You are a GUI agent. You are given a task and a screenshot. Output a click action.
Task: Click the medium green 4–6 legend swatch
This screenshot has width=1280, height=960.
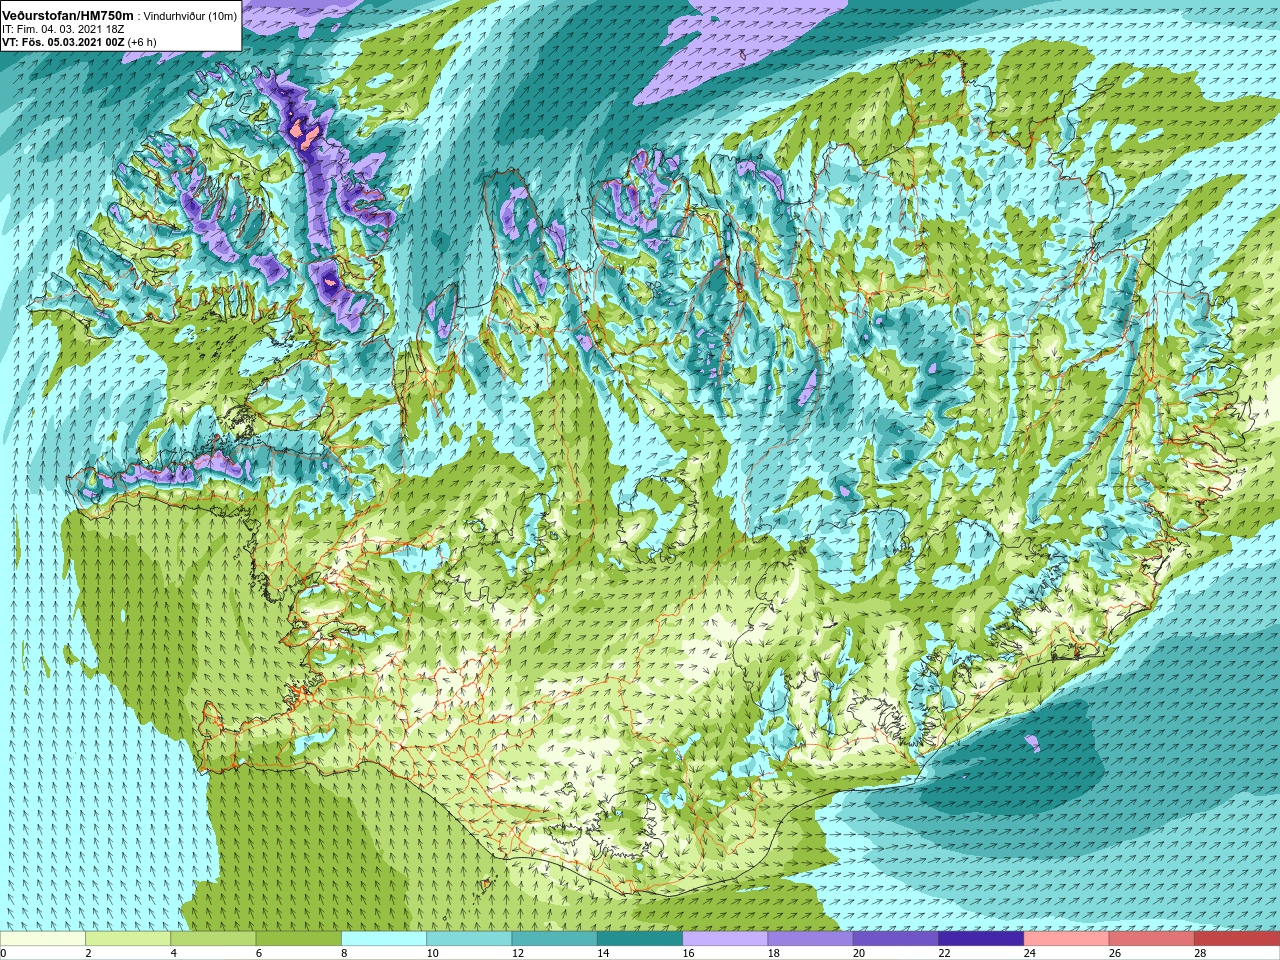coord(213,939)
